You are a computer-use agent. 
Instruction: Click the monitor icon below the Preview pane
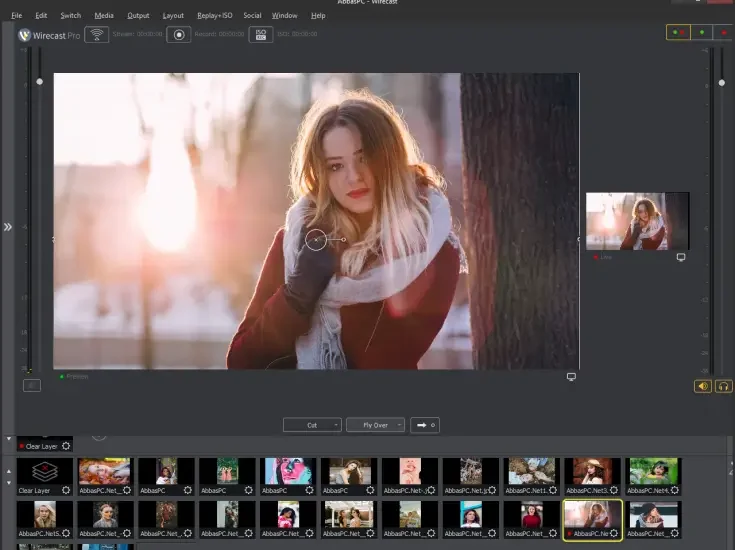point(571,377)
